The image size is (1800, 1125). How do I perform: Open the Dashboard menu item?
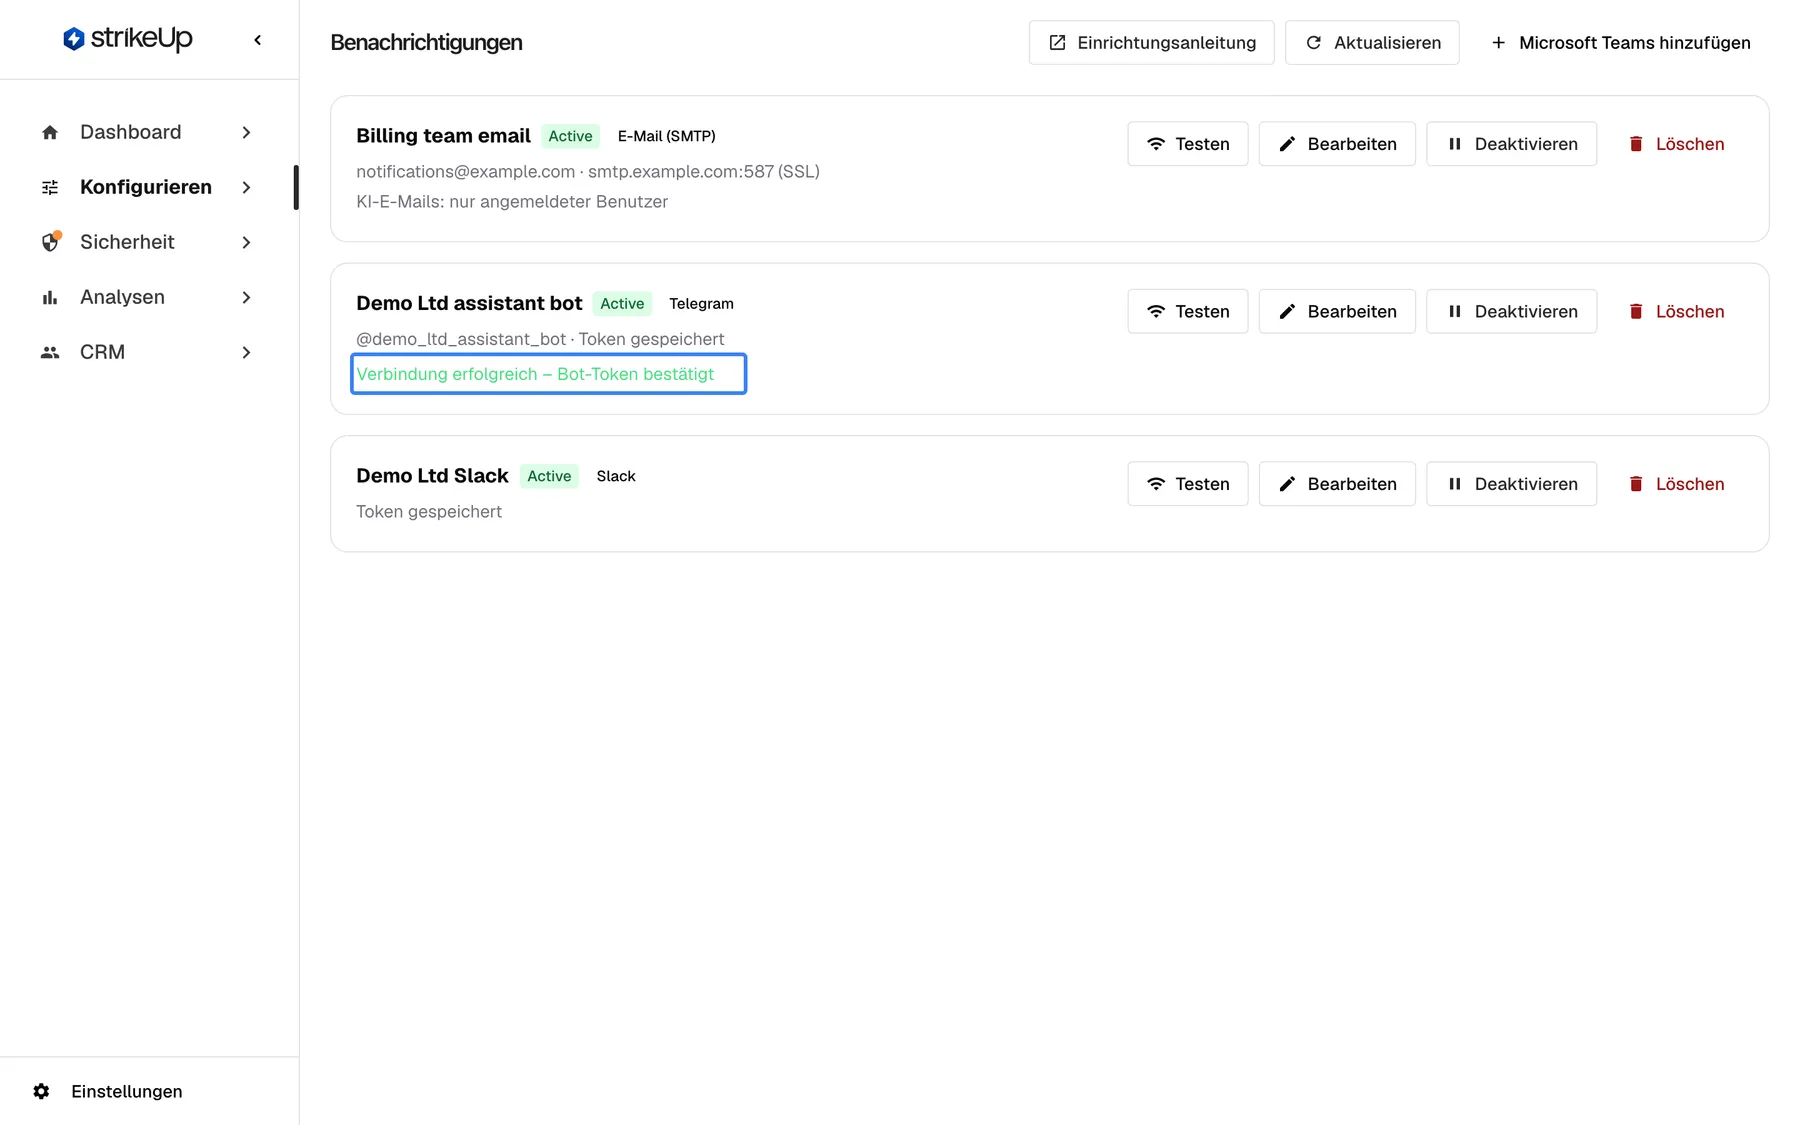coord(147,132)
